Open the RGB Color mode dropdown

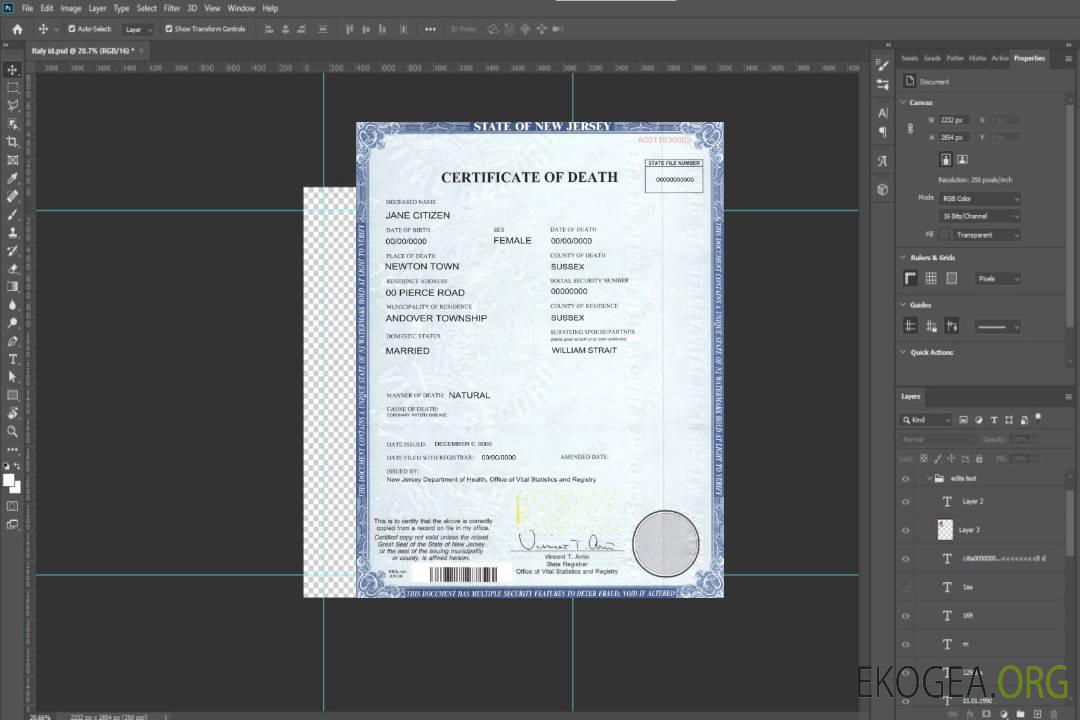click(979, 198)
